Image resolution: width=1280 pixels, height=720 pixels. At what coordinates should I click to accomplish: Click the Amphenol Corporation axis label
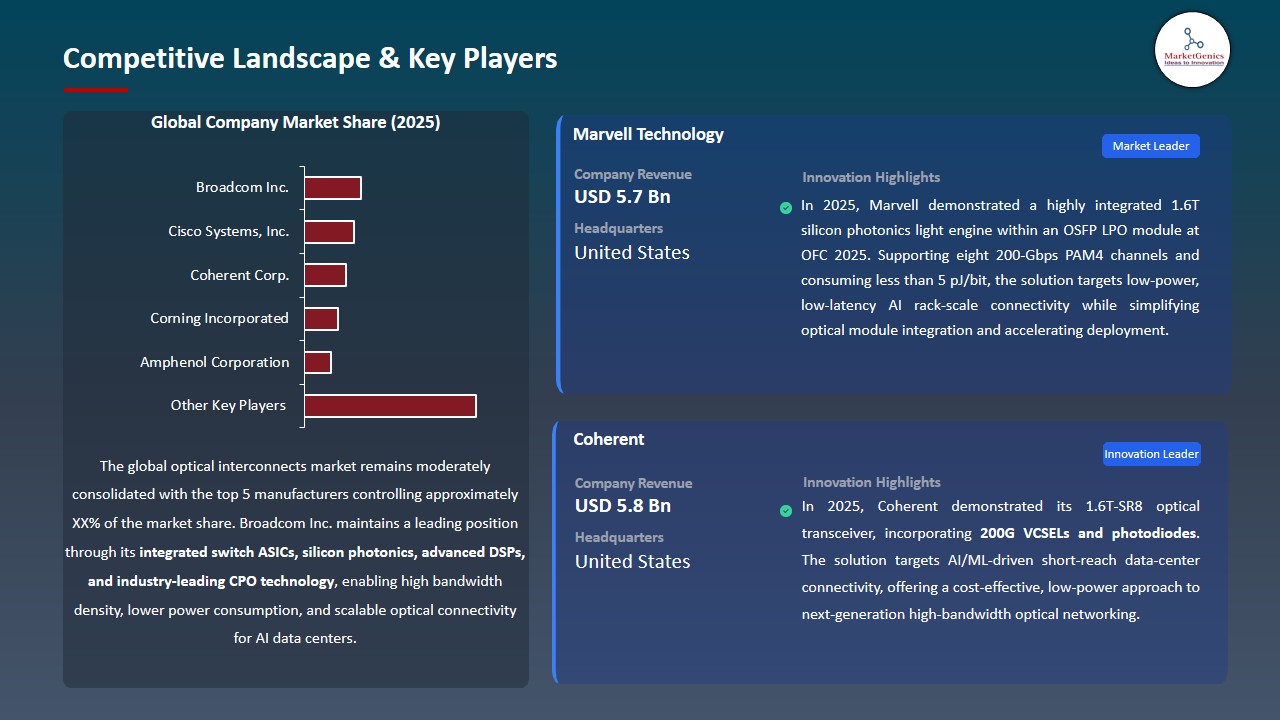215,362
